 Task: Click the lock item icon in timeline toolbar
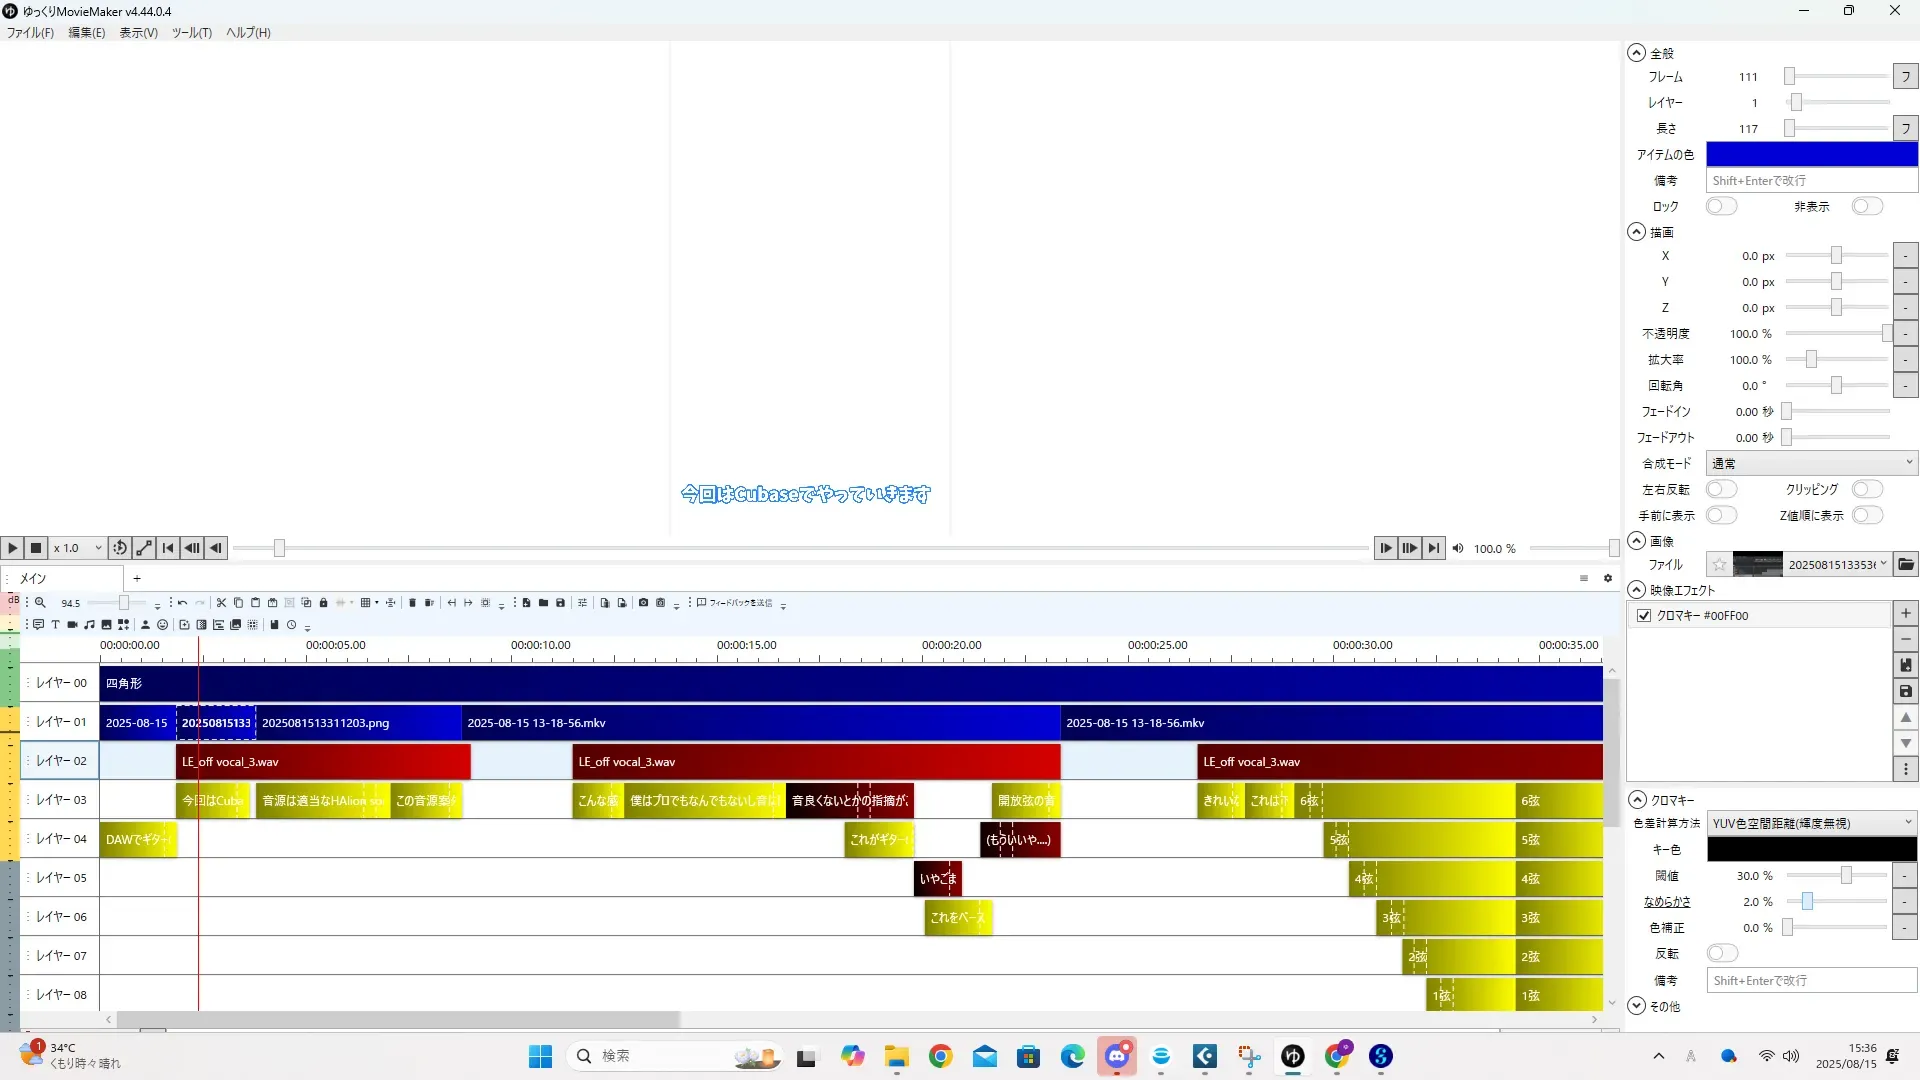[323, 603]
